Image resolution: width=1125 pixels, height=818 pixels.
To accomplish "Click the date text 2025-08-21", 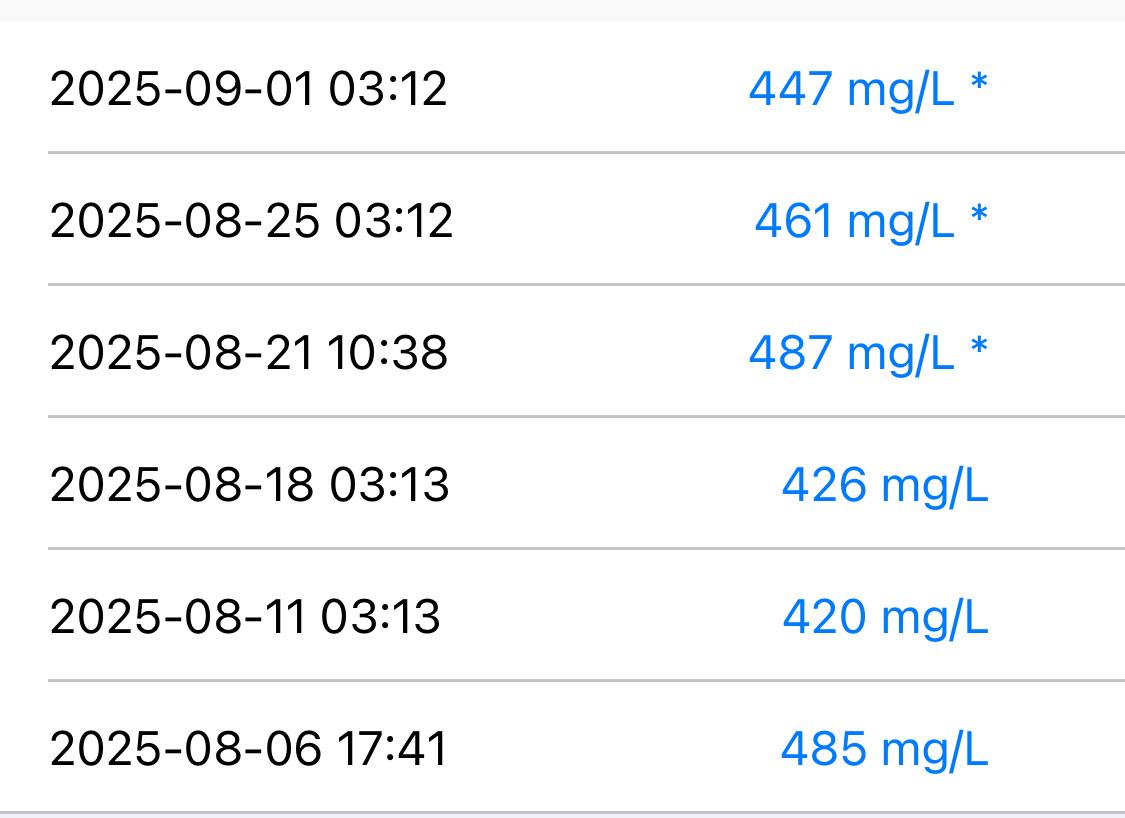I will click(182, 352).
